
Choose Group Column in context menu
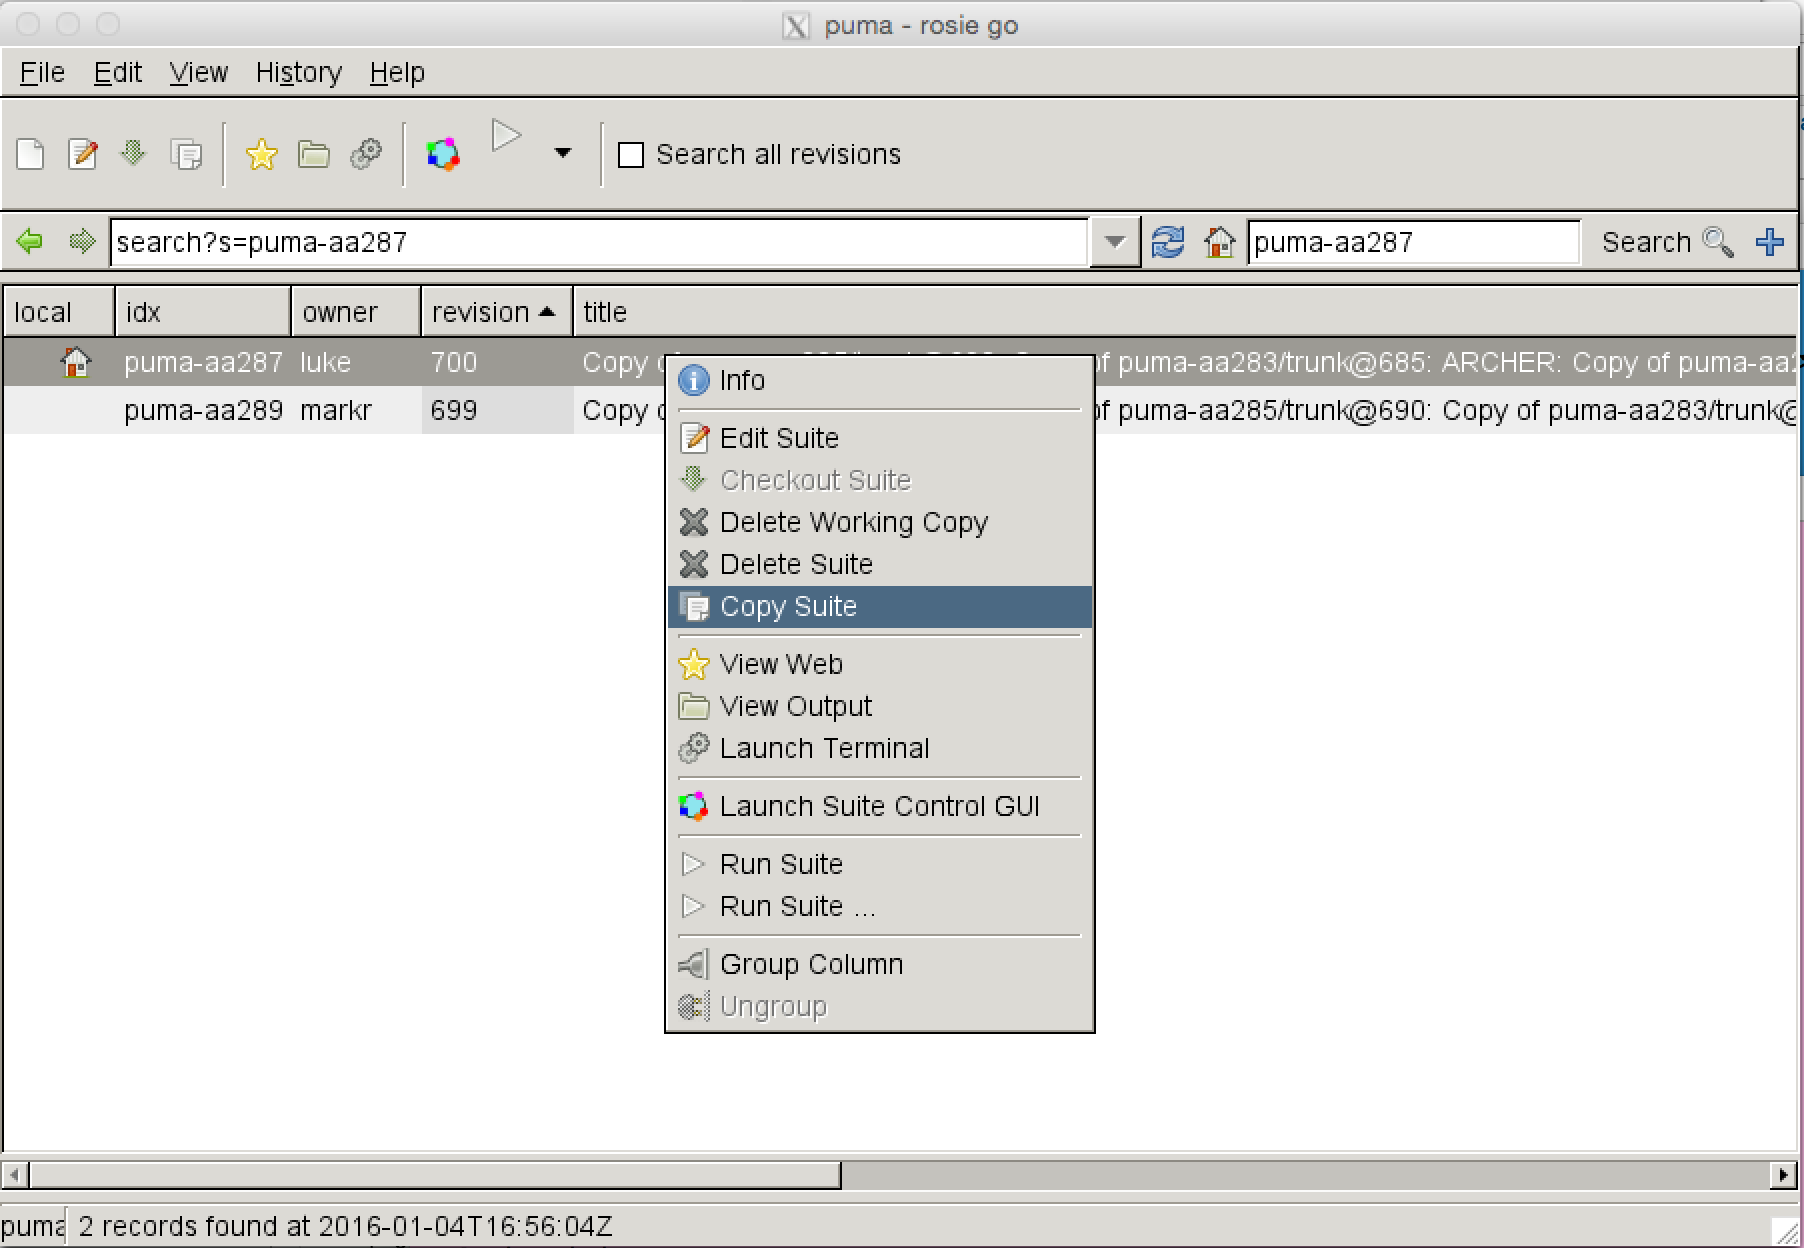[x=880, y=964]
